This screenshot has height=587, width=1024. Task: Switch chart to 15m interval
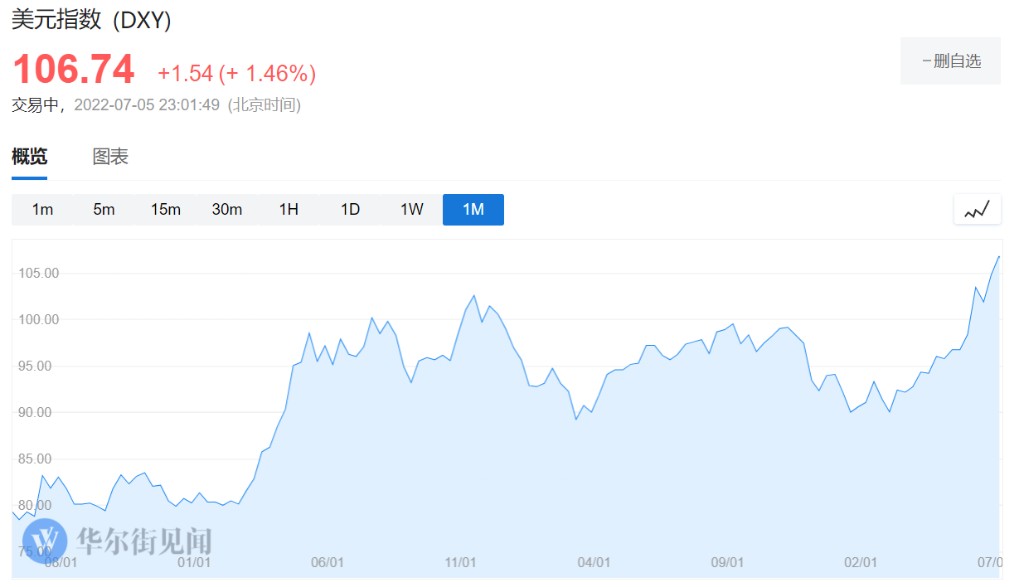coord(165,210)
